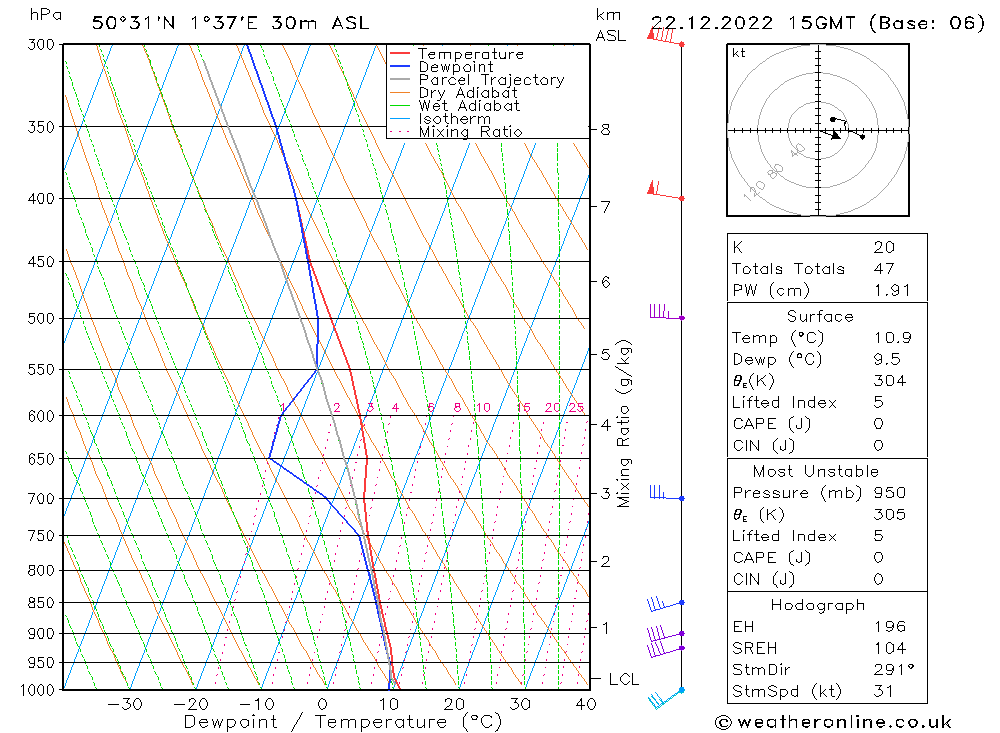Click the 'Surface' section heading

pos(820,317)
